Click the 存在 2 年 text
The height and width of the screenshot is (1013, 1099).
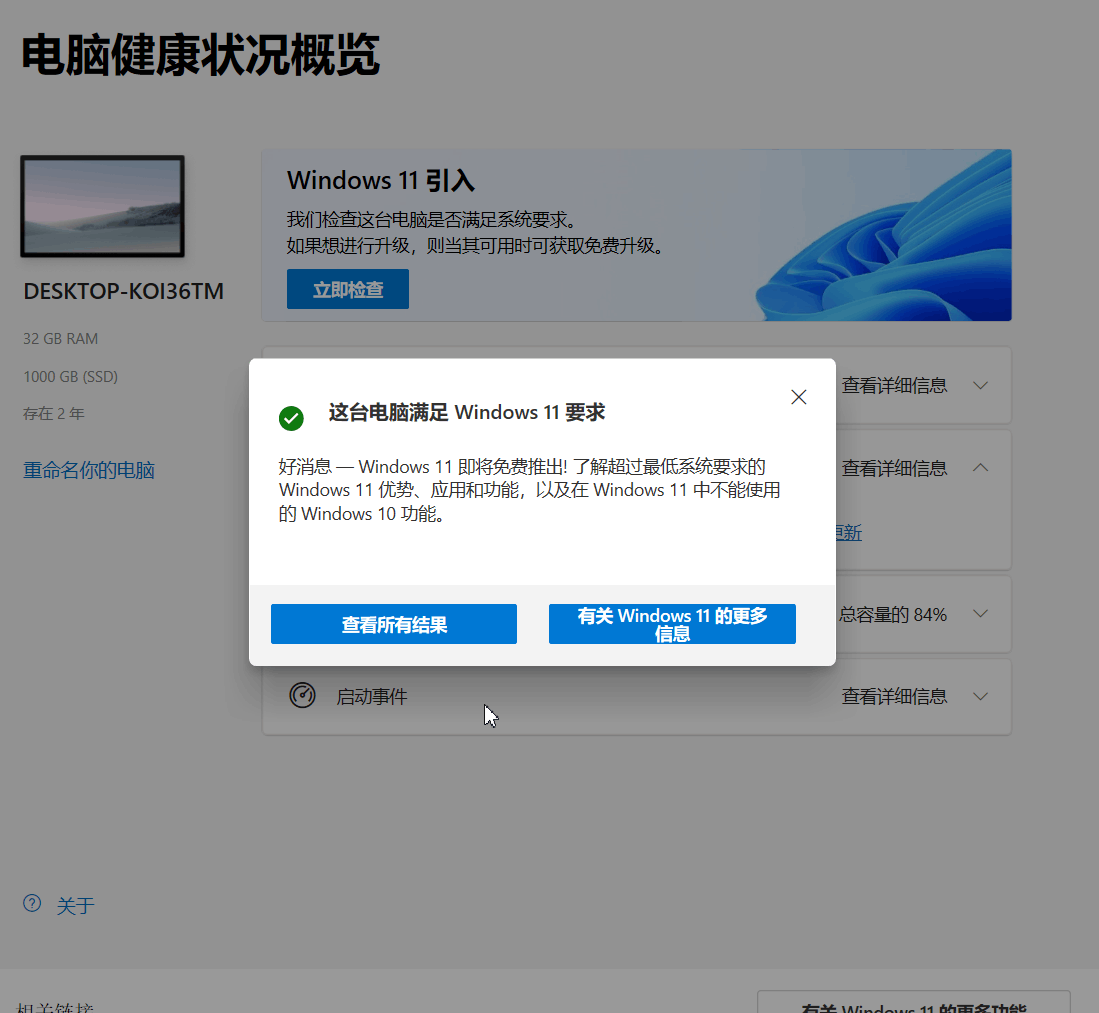point(53,414)
